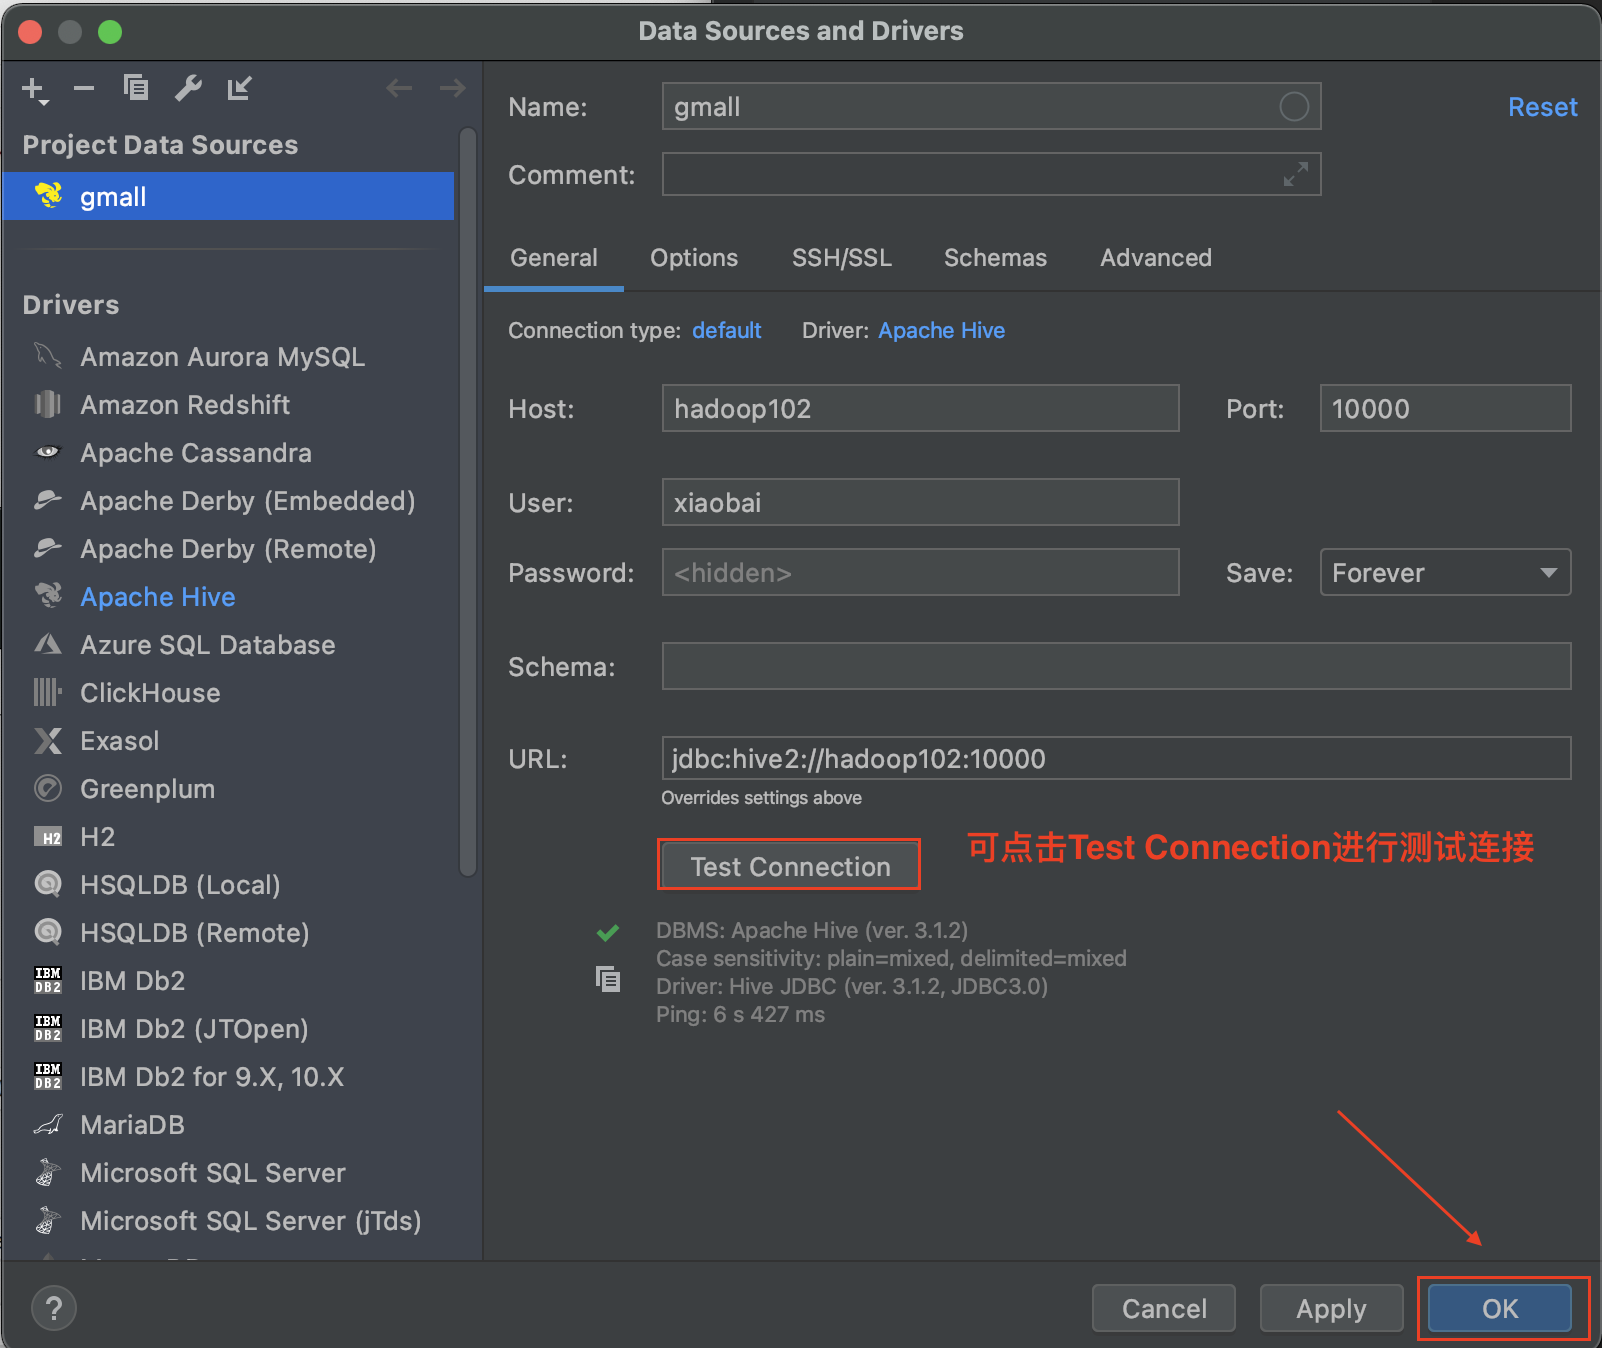Viewport: 1602px width, 1348px height.
Task: Click the Test Connection button
Action: pos(790,866)
